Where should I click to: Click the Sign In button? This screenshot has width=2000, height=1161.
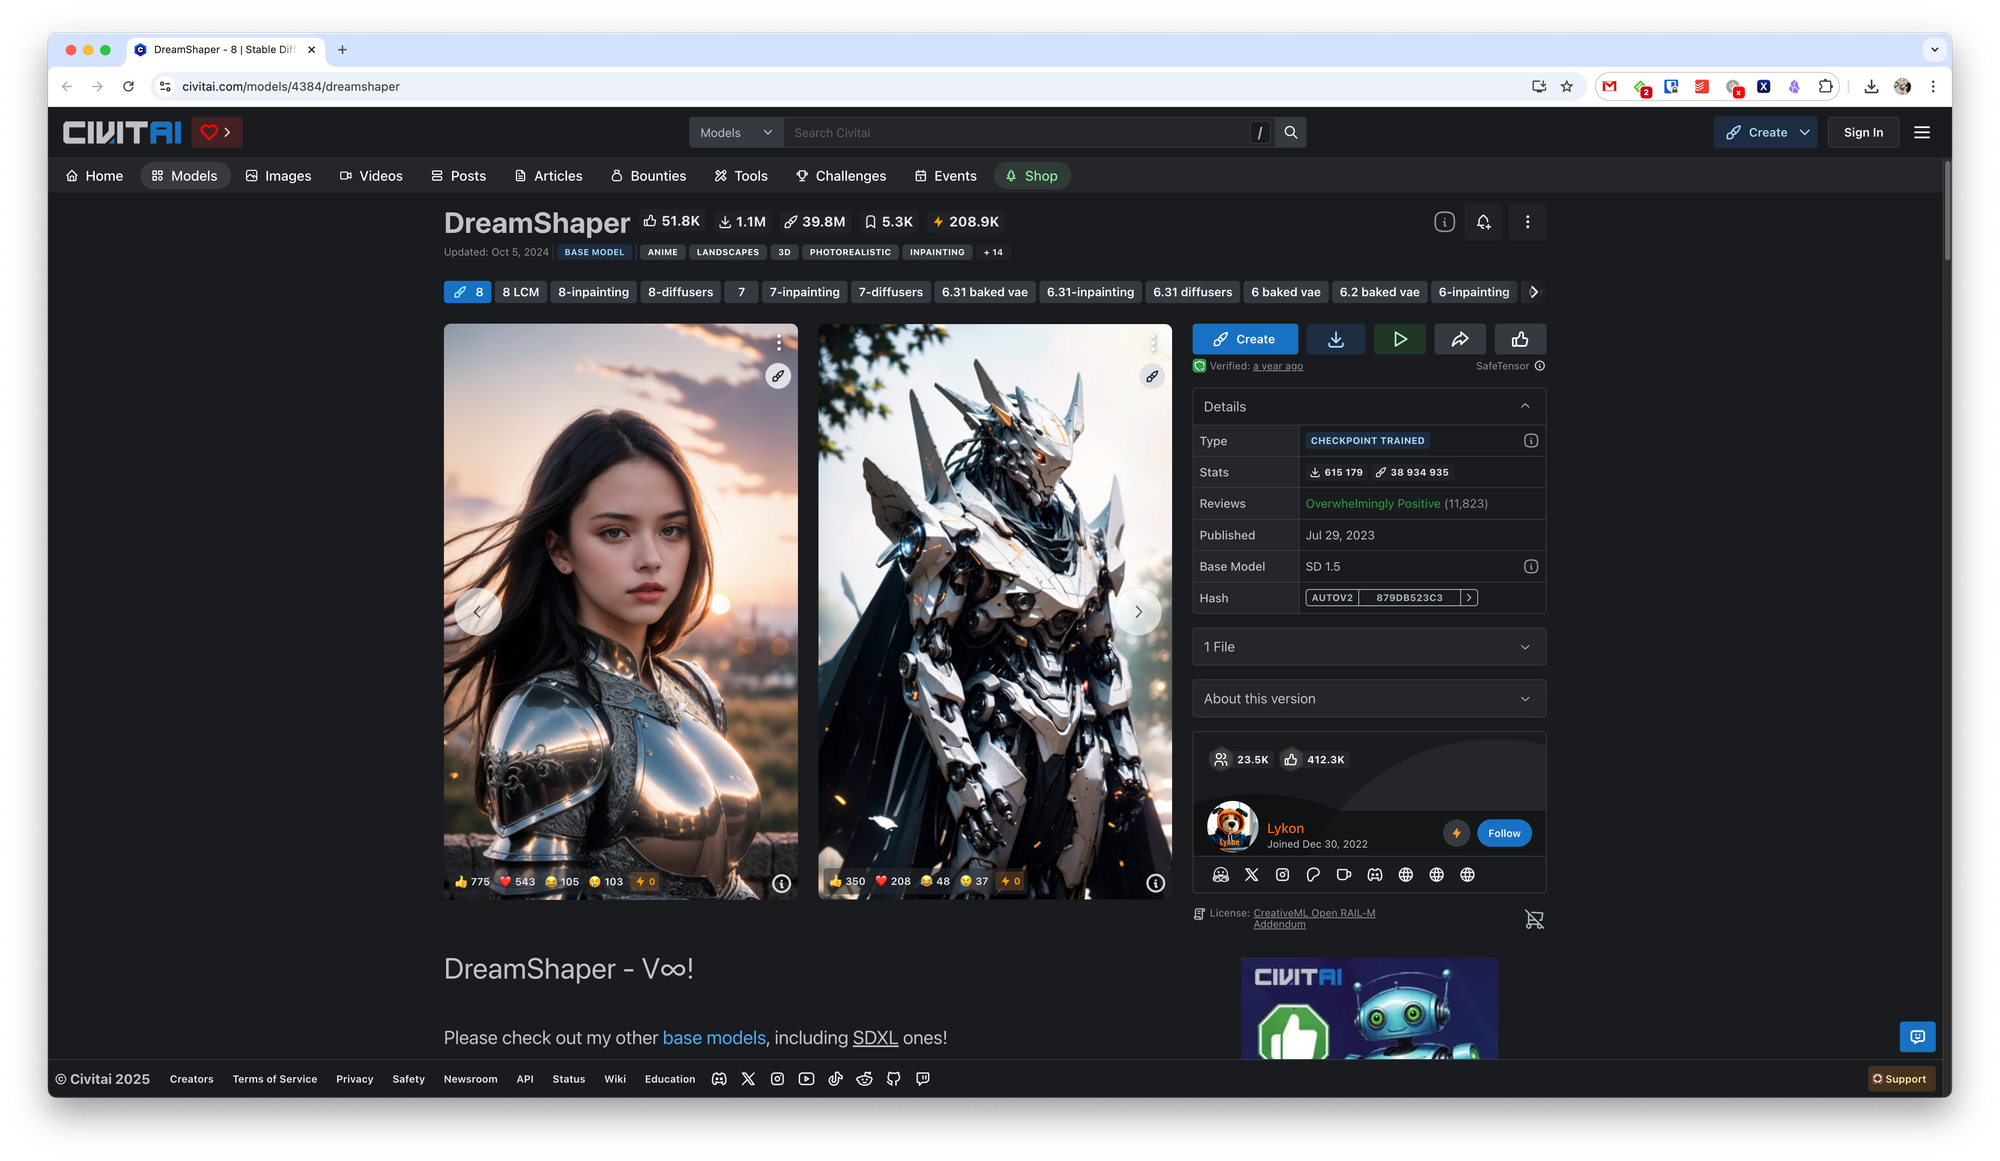(1862, 132)
